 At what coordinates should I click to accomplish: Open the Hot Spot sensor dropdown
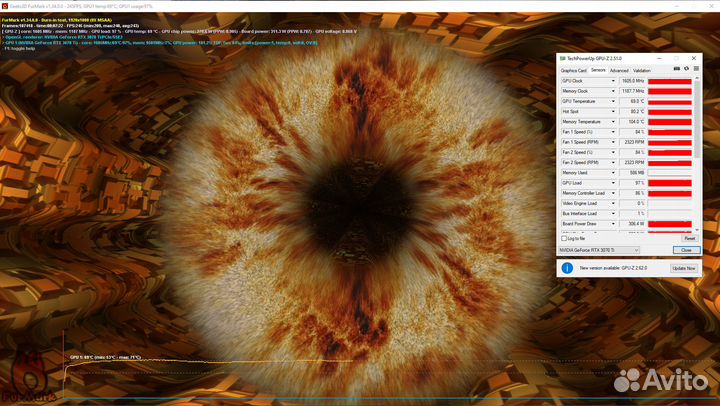[614, 111]
